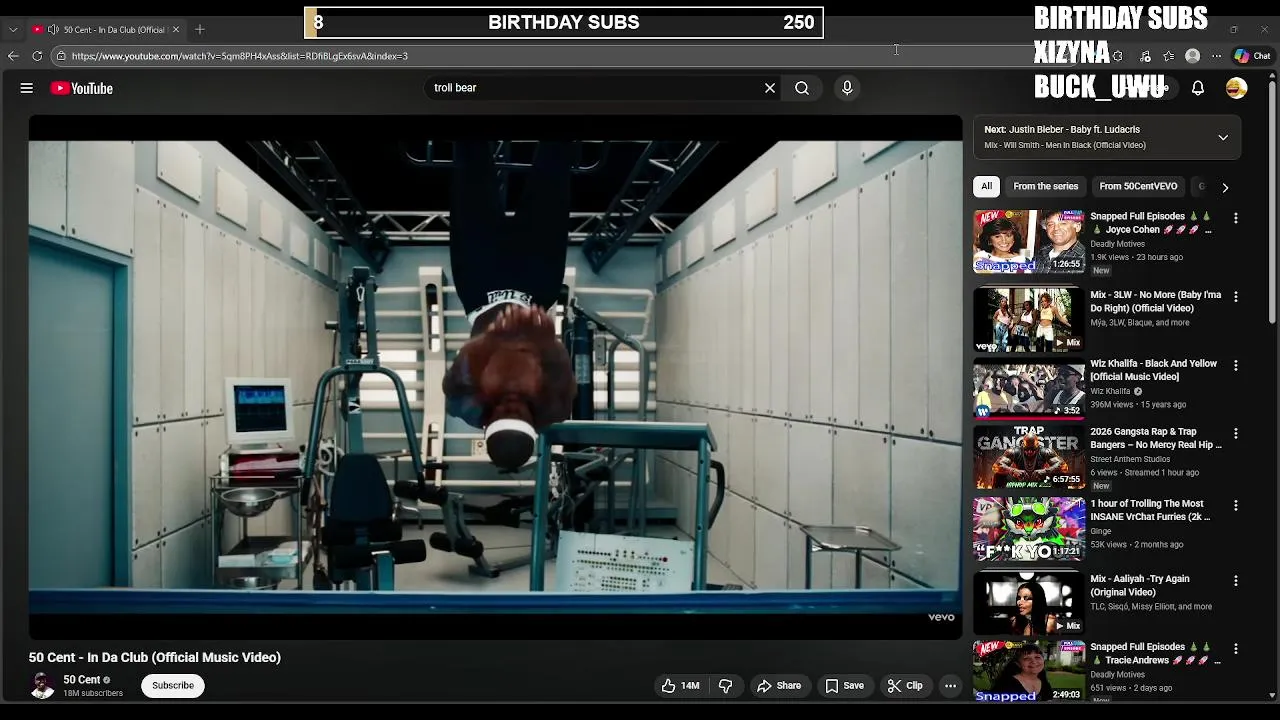Open a new browser tab
The height and width of the screenshot is (720, 1280).
(x=200, y=29)
